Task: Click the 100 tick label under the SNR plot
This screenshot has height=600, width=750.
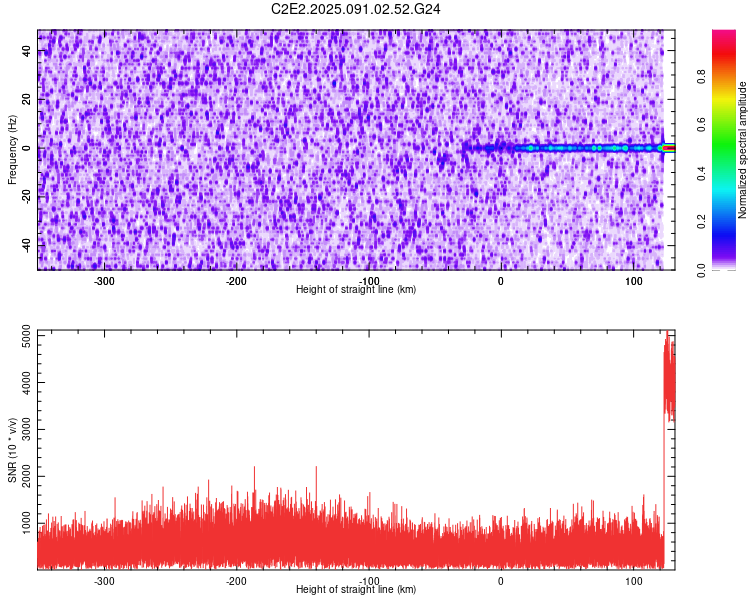Action: tap(633, 581)
